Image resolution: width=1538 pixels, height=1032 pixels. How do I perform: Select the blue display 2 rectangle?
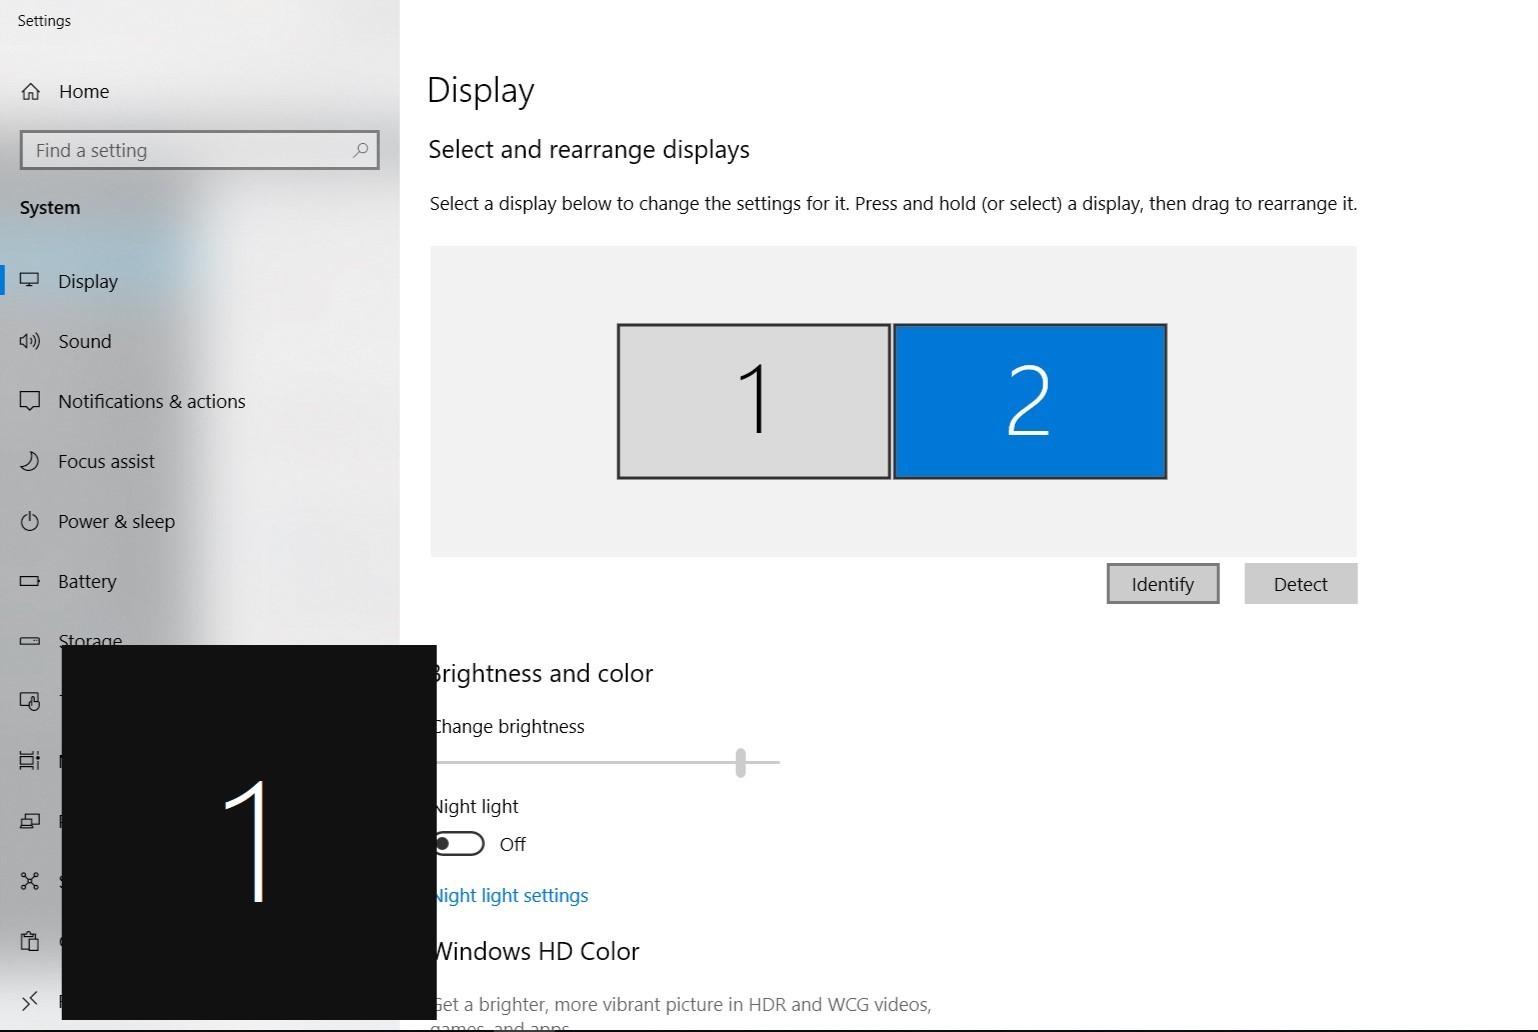[x=1030, y=401]
